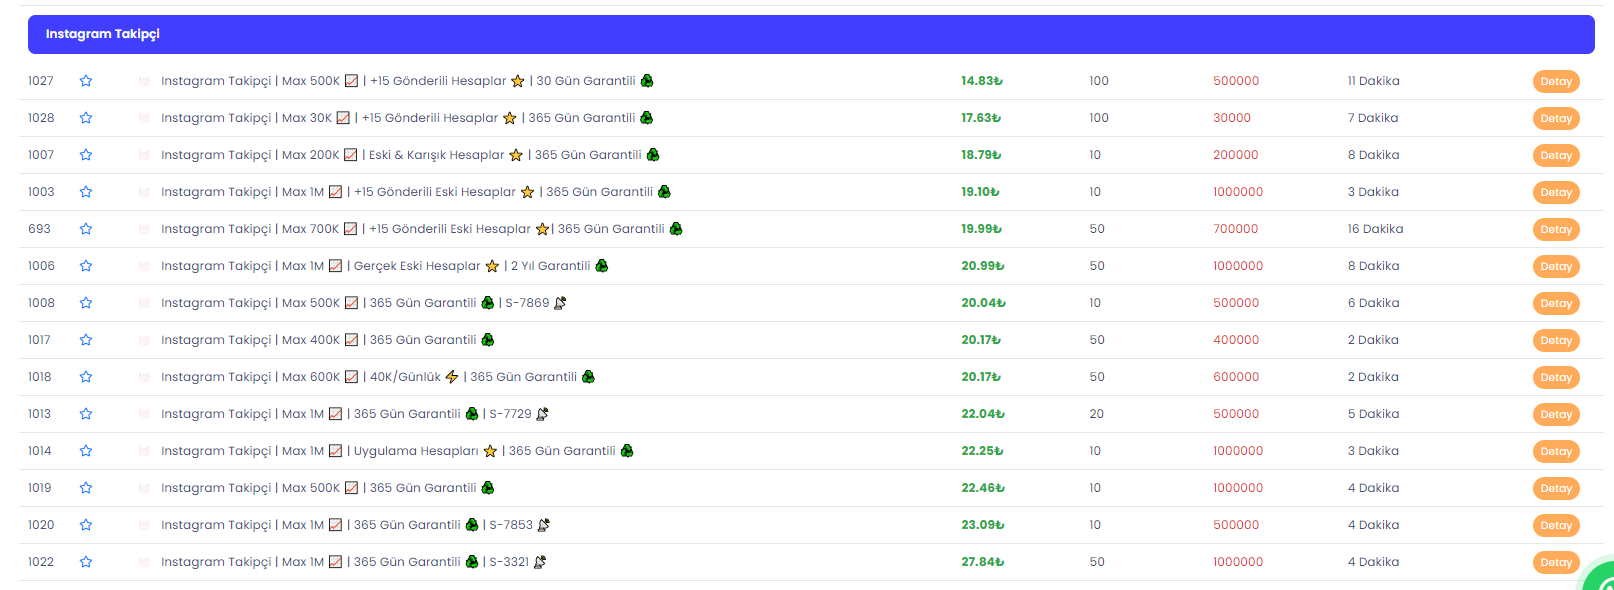
Task: Select service name Max 30K +15 Gönderili Hesaplar
Action: pyautogui.click(x=407, y=118)
